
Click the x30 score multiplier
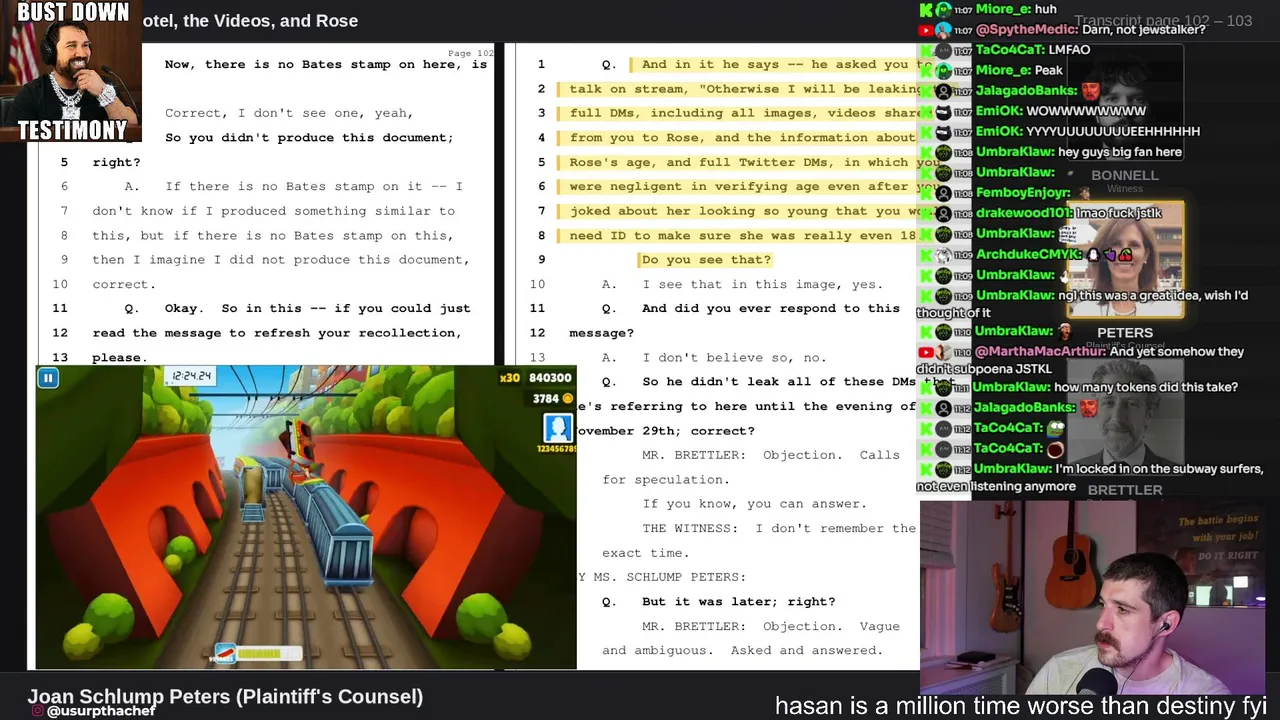point(510,378)
